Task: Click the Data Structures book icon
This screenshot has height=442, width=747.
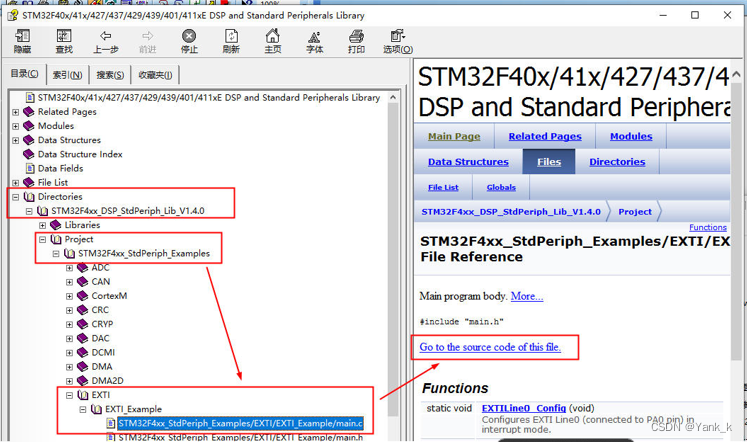Action: (29, 140)
